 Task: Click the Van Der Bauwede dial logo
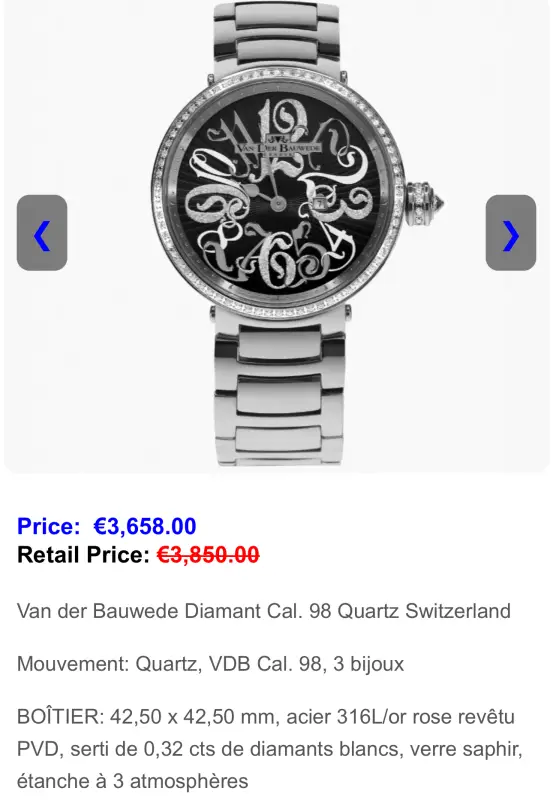tap(278, 146)
